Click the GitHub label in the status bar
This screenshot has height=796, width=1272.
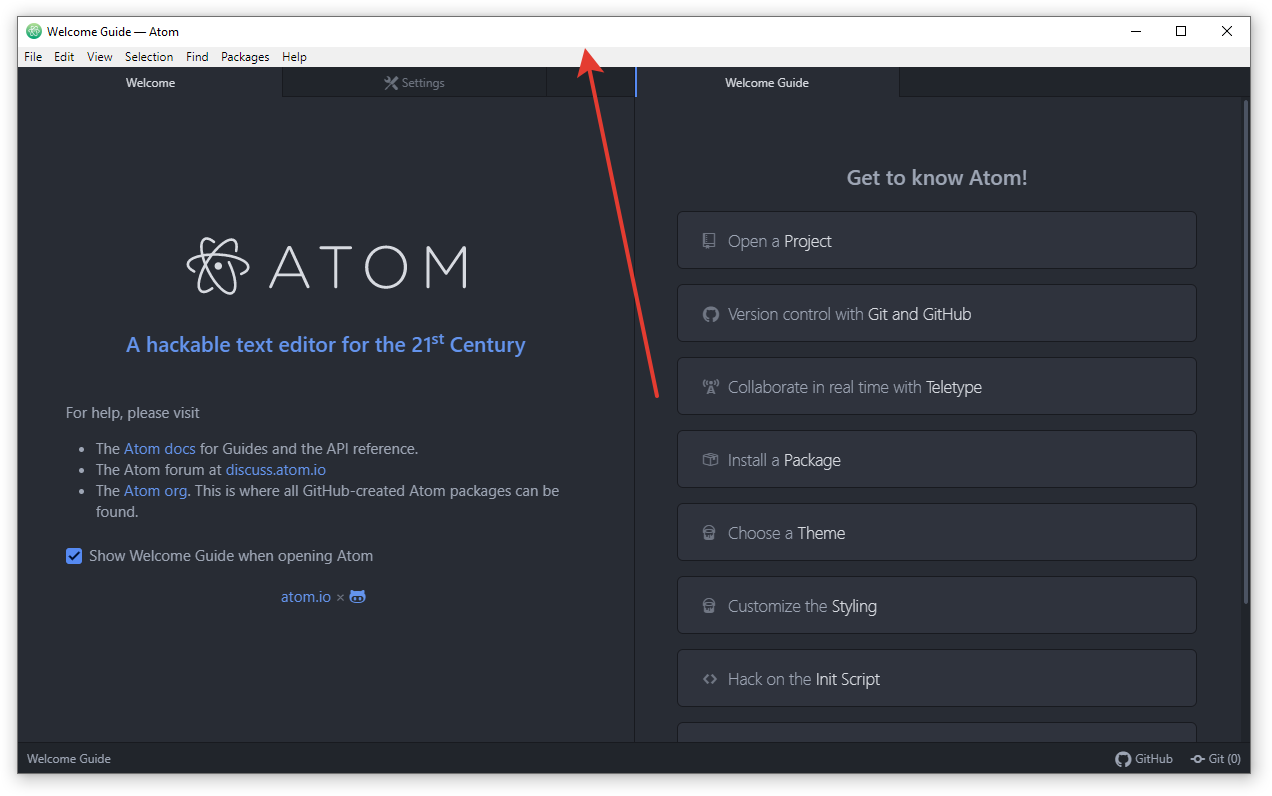click(x=1154, y=759)
